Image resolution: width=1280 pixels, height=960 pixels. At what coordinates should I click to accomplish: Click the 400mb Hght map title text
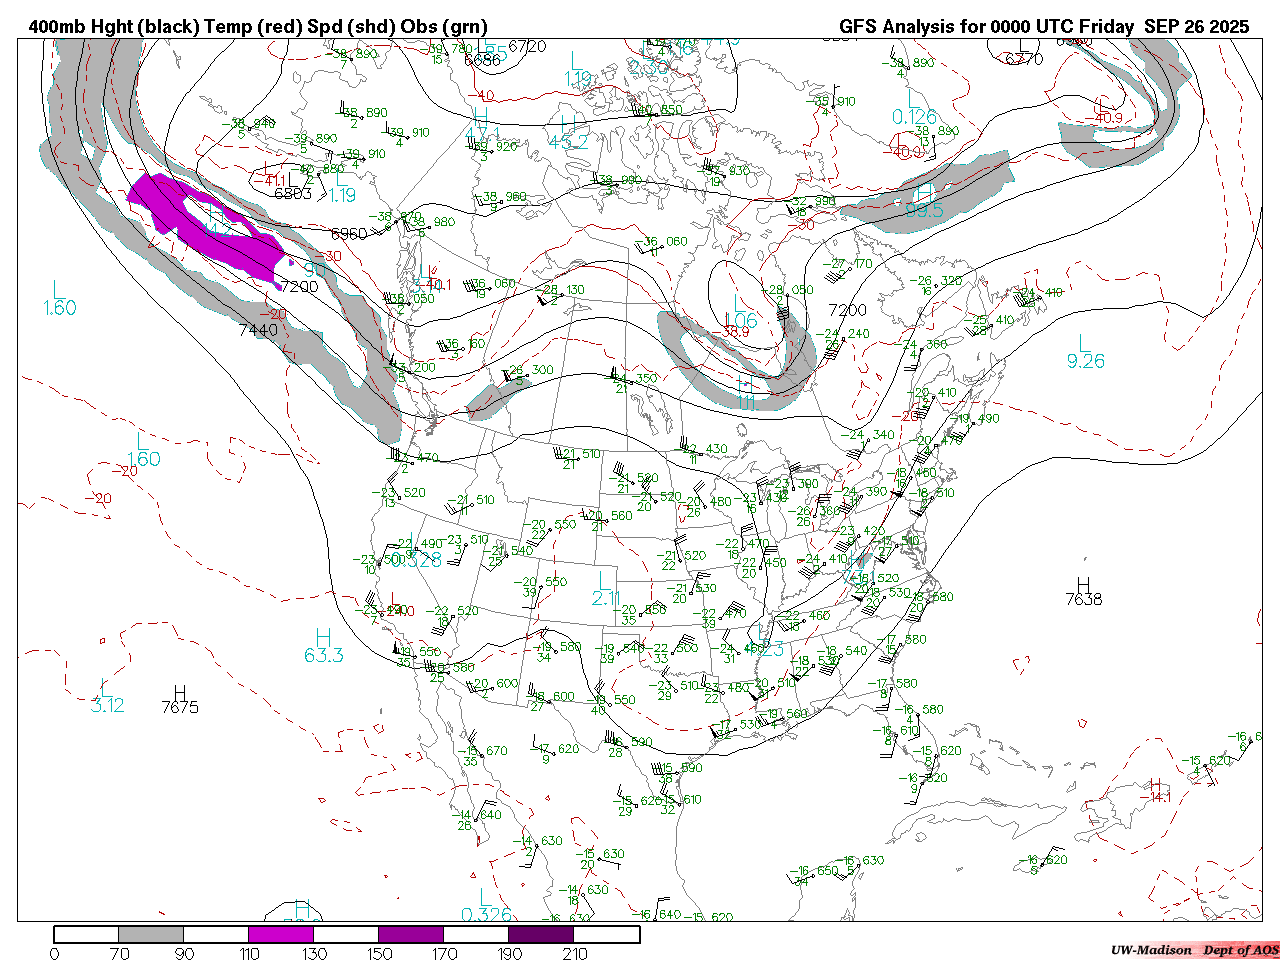tap(258, 27)
